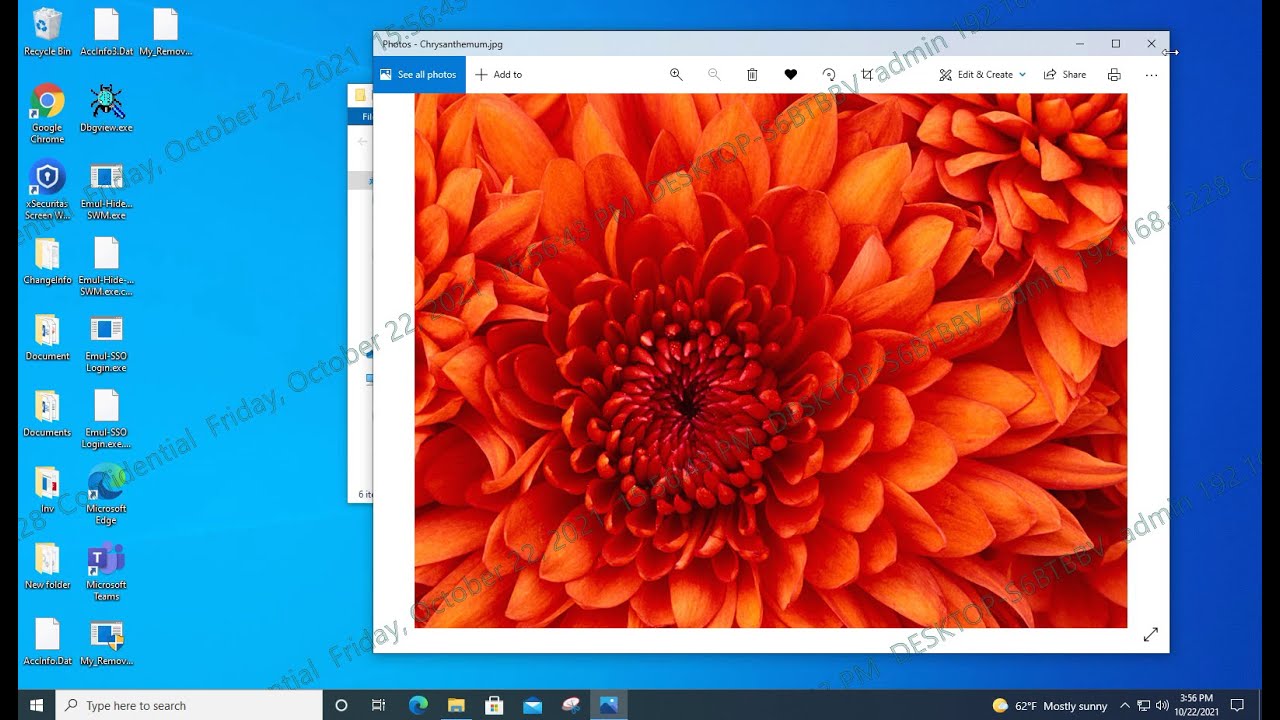
Task: Zoom in on the photo
Action: (x=676, y=75)
